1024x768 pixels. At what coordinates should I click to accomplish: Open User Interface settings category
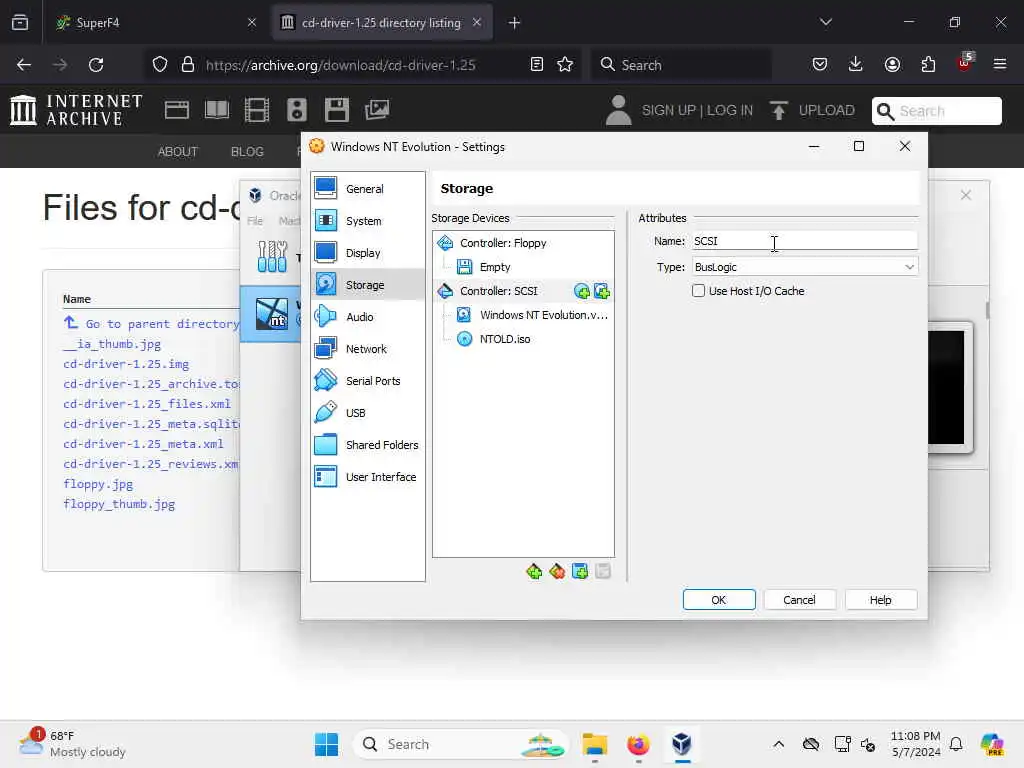[x=368, y=477]
